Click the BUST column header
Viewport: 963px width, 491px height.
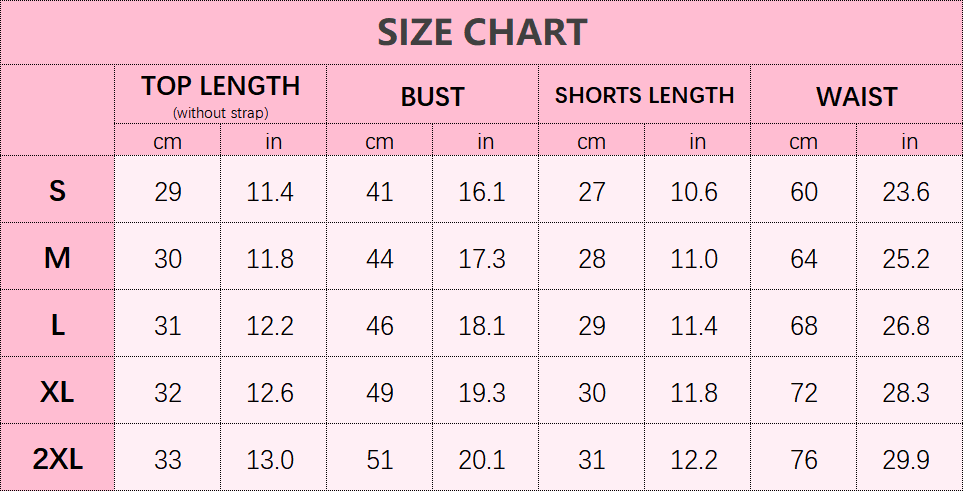(x=432, y=97)
